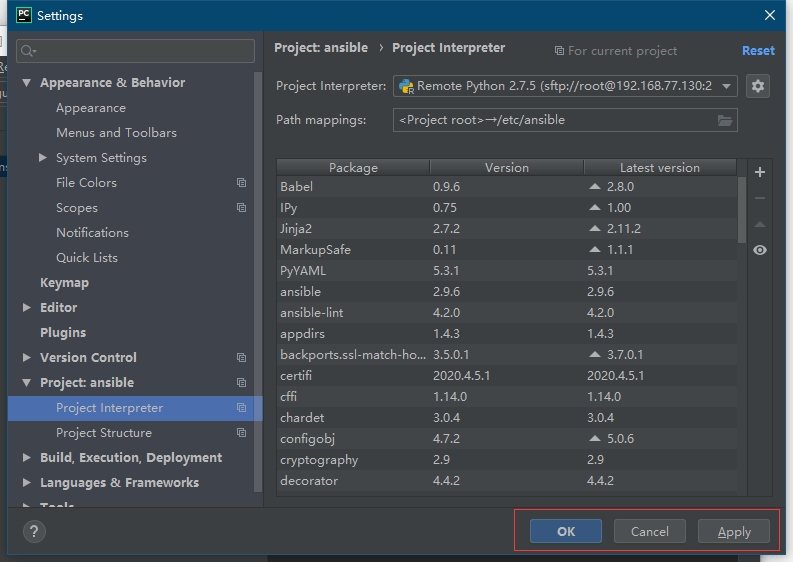
Task: Click the copy icon beside Project: ansible
Action: [x=241, y=382]
